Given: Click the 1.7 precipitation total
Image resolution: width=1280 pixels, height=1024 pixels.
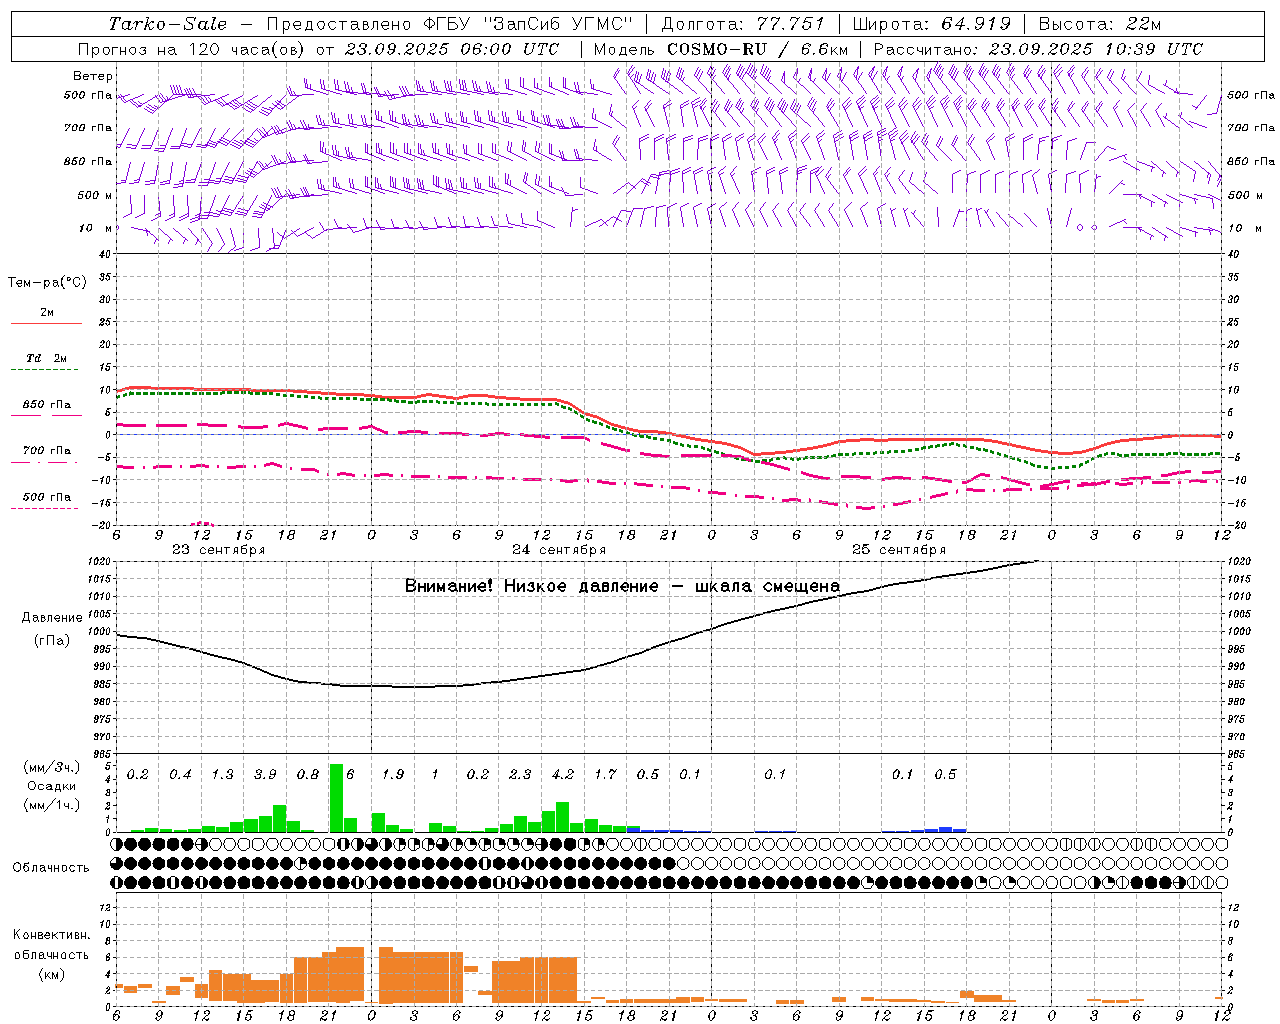Looking at the screenshot, I should 605,775.
